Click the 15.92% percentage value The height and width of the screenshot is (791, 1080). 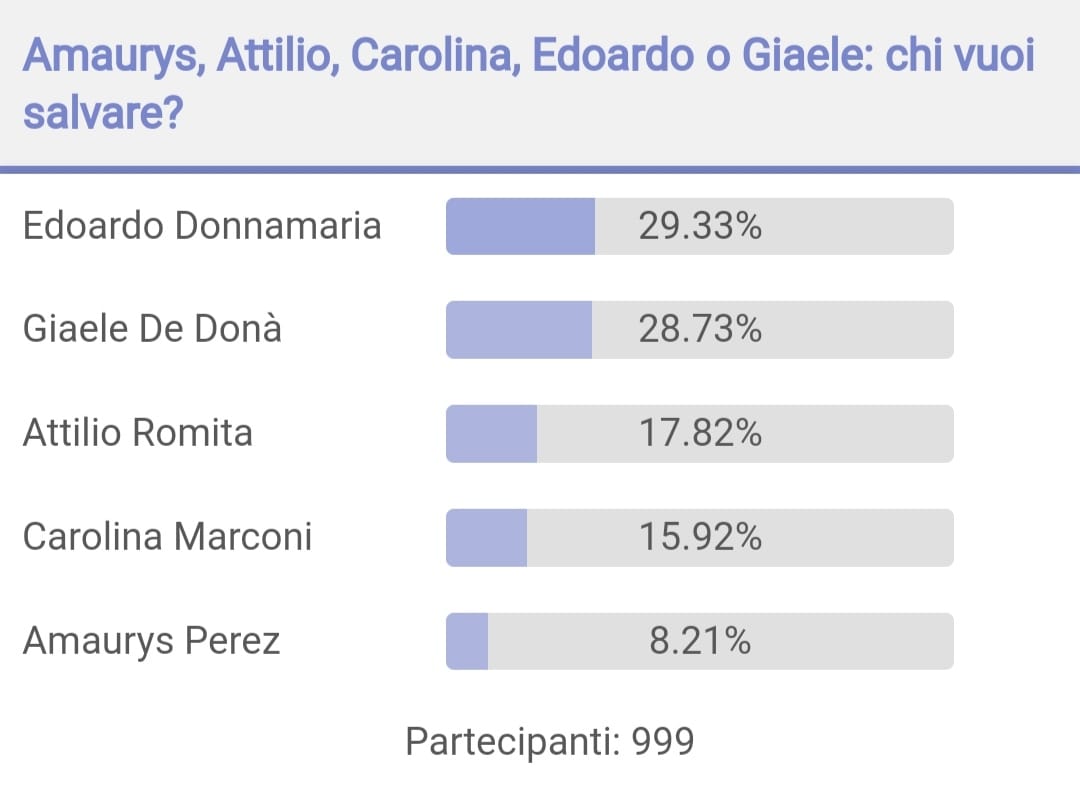(700, 537)
